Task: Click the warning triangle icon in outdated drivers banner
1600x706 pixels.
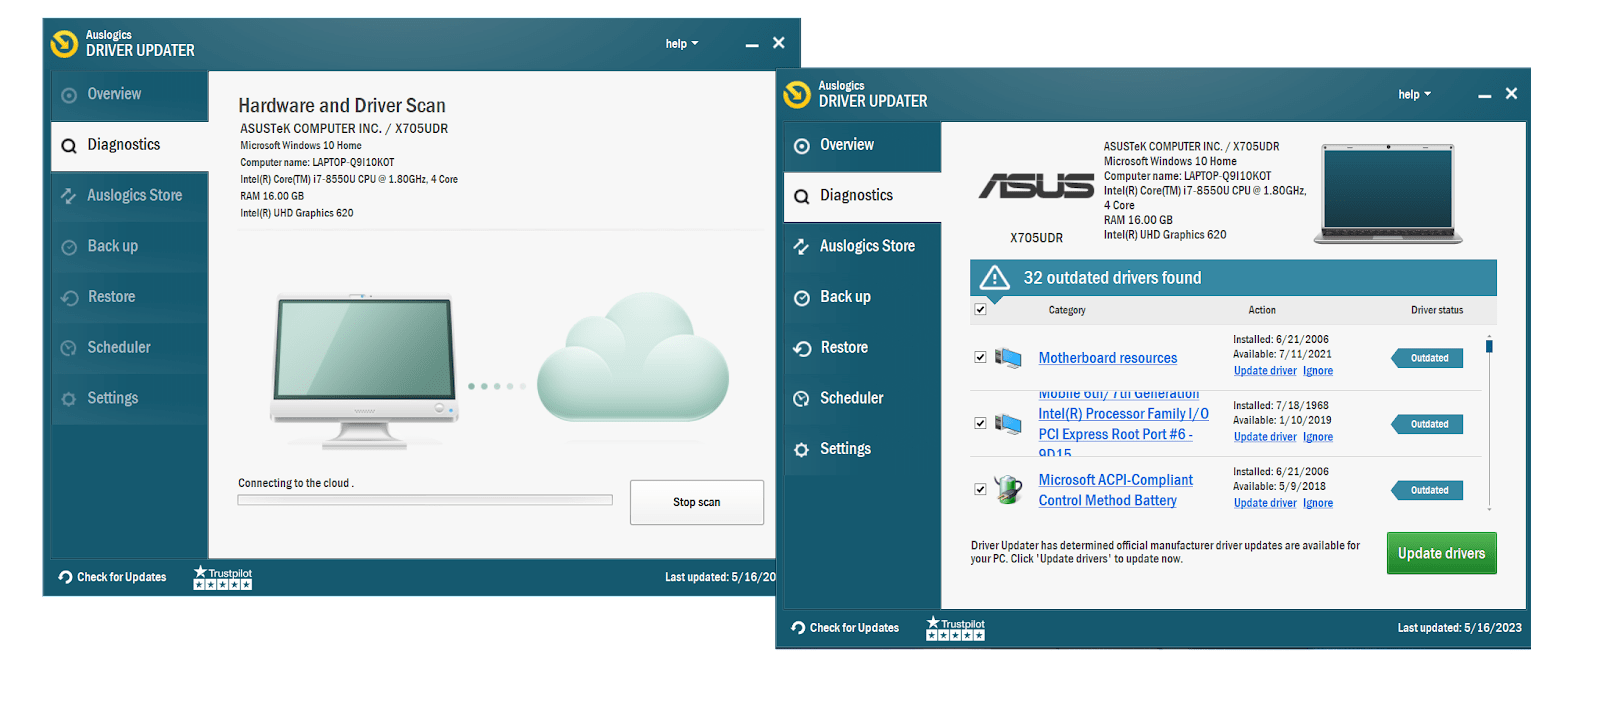Action: pos(994,277)
